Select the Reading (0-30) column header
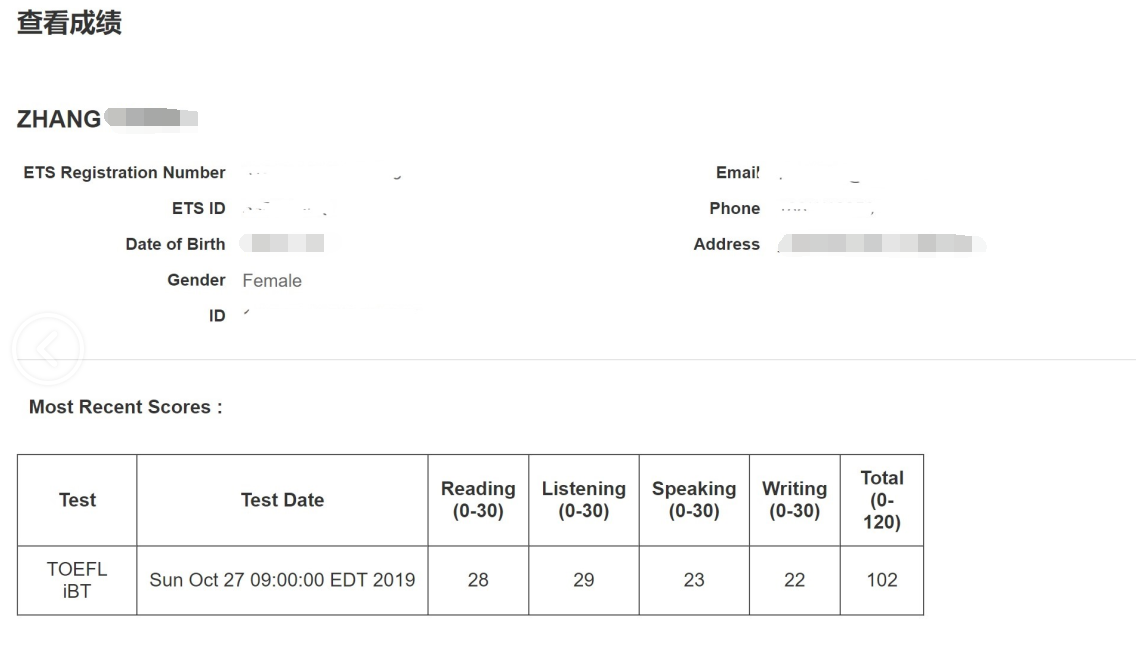The image size is (1136, 646). [478, 500]
